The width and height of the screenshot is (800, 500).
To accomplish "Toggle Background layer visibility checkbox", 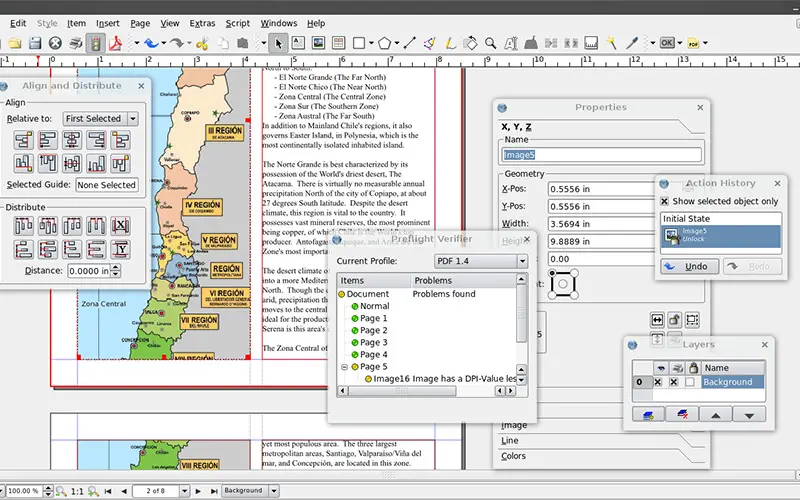I will [x=658, y=382].
